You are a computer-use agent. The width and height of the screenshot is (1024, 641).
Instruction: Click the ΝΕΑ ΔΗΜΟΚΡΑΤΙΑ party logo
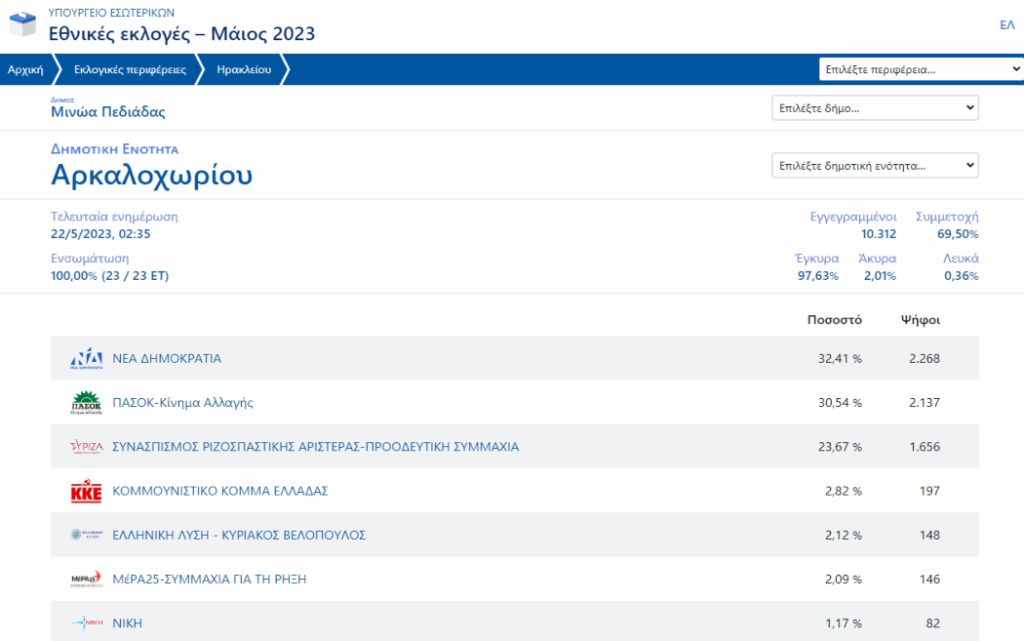click(86, 358)
